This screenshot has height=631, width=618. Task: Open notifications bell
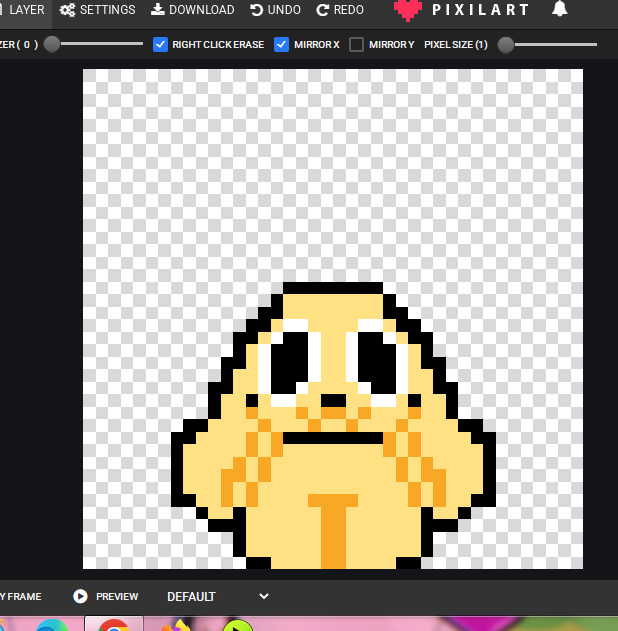coord(560,9)
